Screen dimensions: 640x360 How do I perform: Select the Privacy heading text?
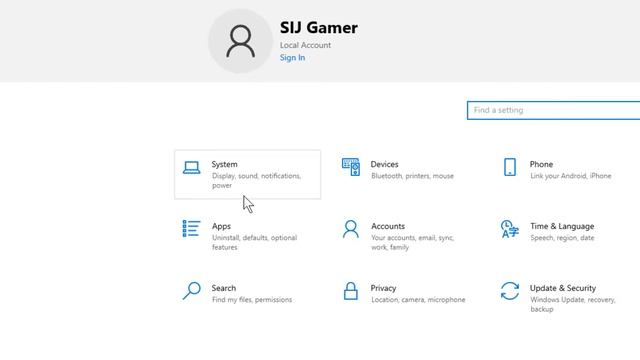383,288
